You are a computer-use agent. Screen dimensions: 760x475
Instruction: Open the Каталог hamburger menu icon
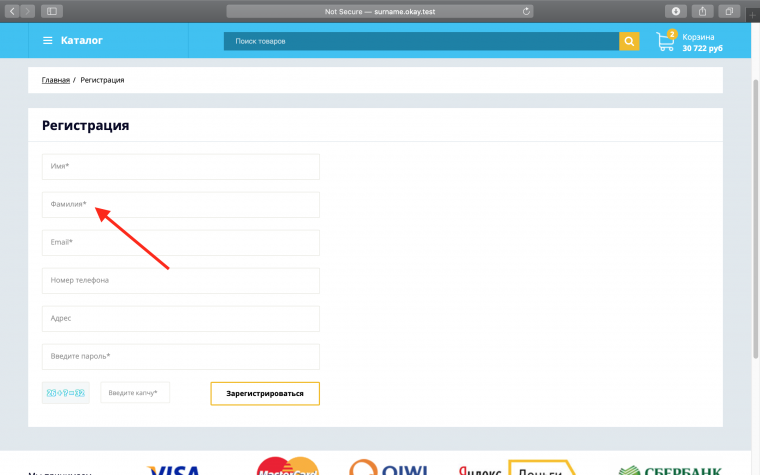tap(47, 41)
